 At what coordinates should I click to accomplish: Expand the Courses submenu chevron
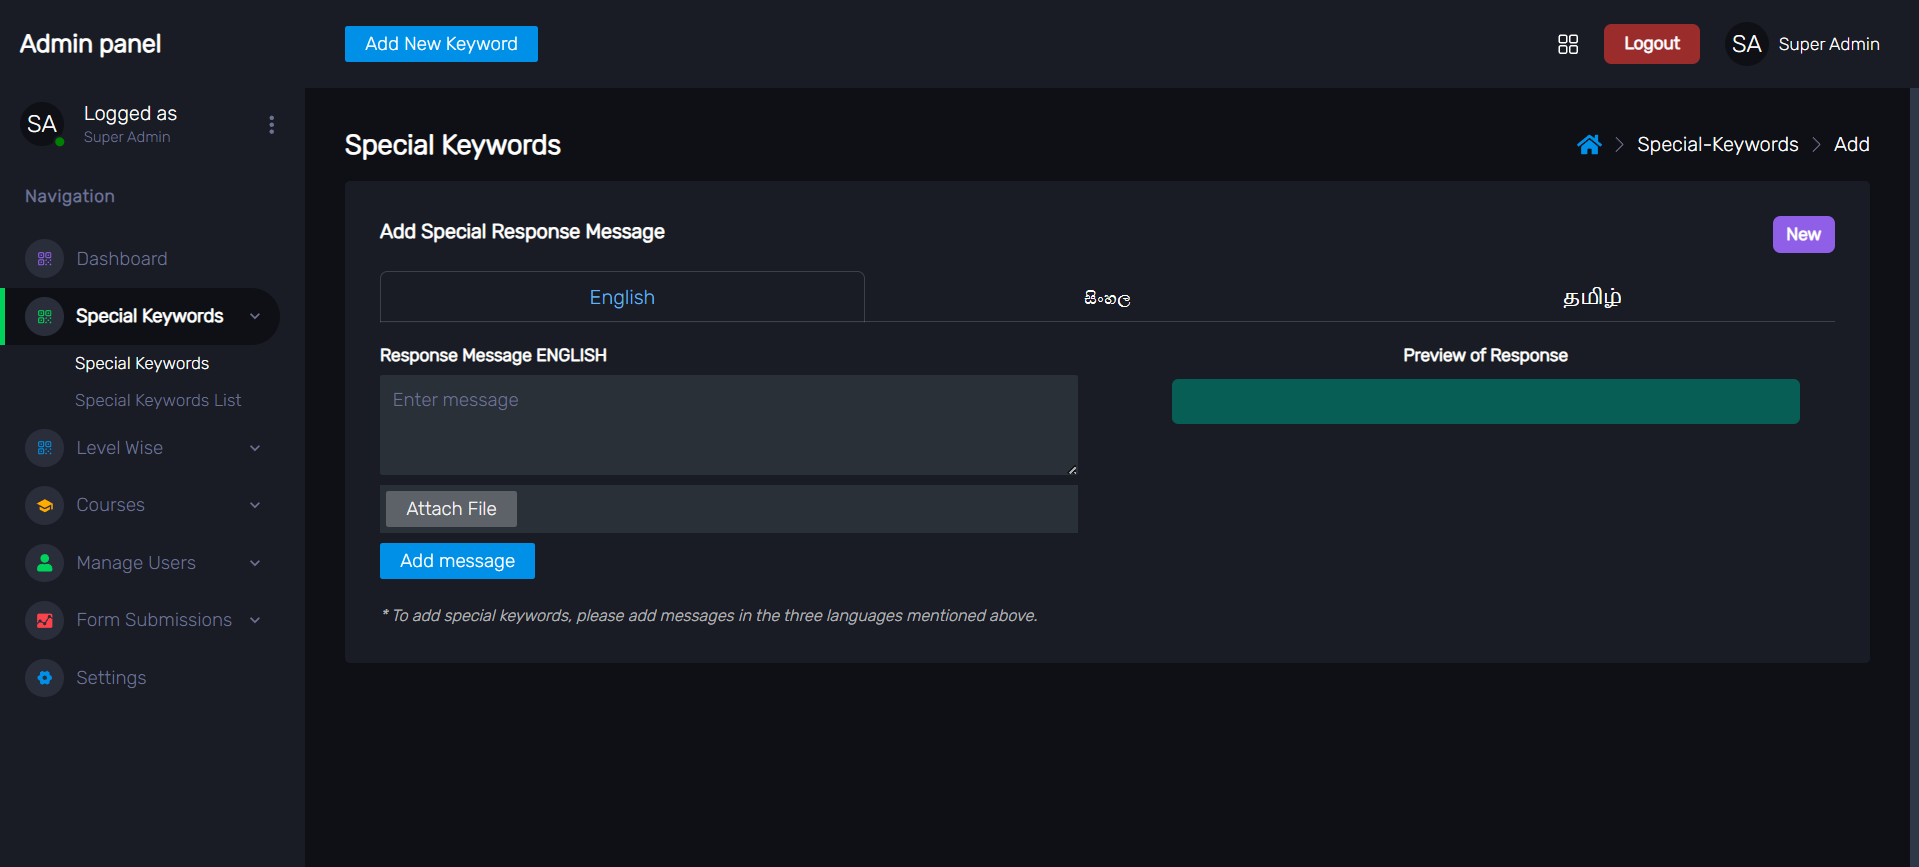255,505
